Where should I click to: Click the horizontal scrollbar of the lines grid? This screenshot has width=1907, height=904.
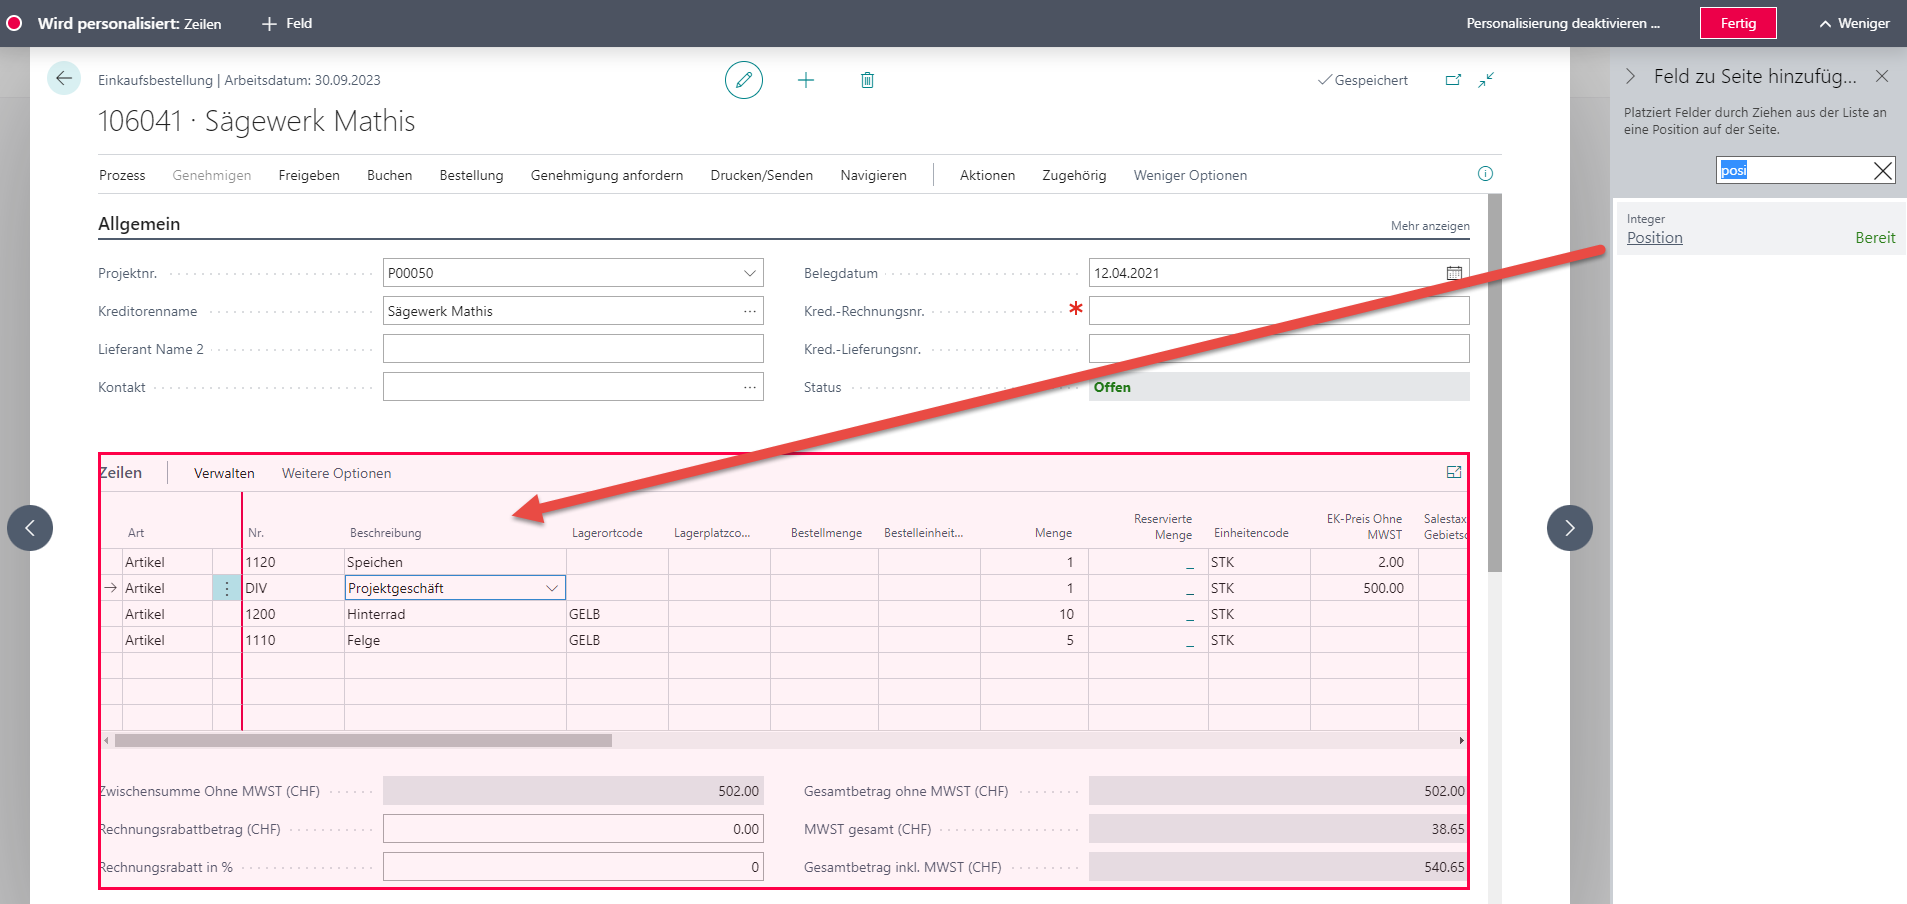363,741
